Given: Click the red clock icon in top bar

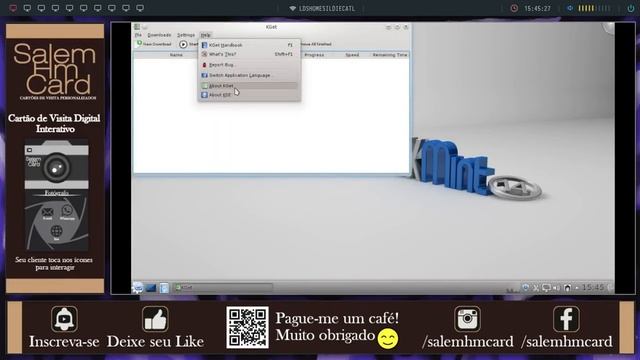Looking at the screenshot, I should [514, 8].
